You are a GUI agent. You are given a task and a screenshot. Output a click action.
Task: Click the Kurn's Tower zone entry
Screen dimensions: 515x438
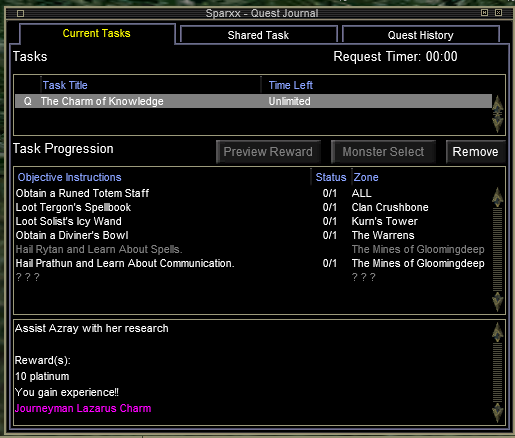(384, 221)
